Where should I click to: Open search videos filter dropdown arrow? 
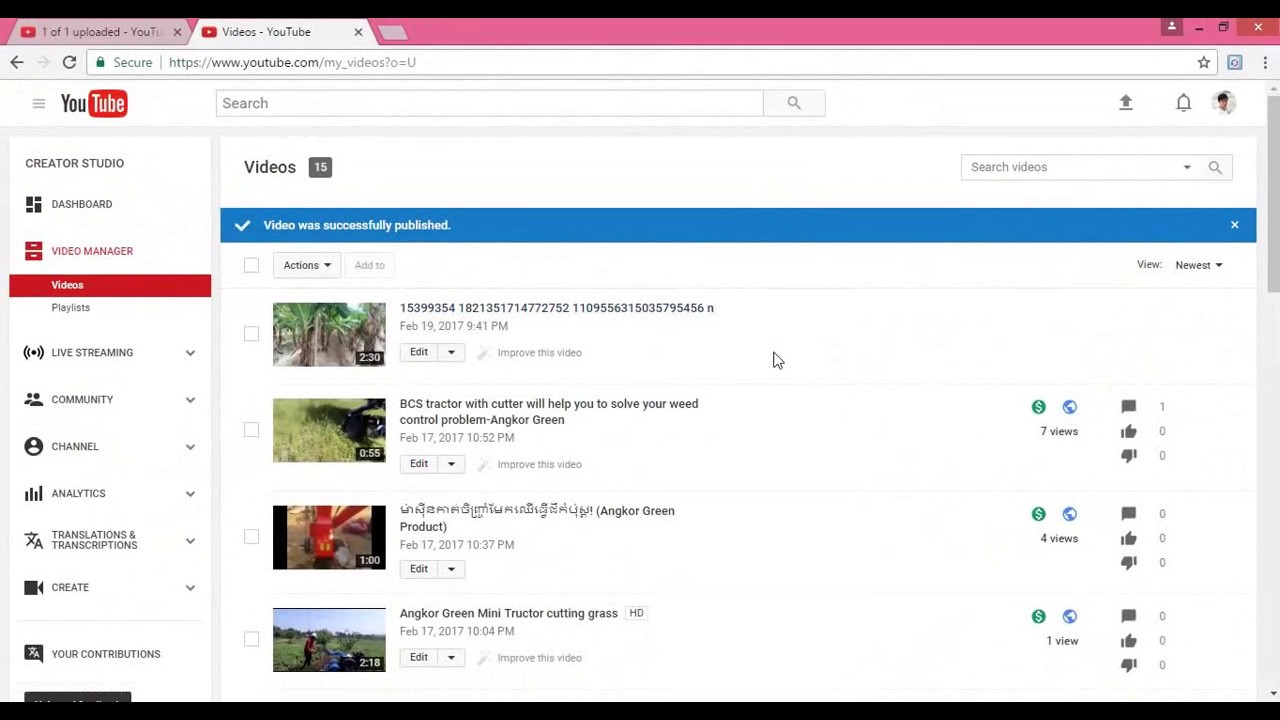tap(1187, 167)
